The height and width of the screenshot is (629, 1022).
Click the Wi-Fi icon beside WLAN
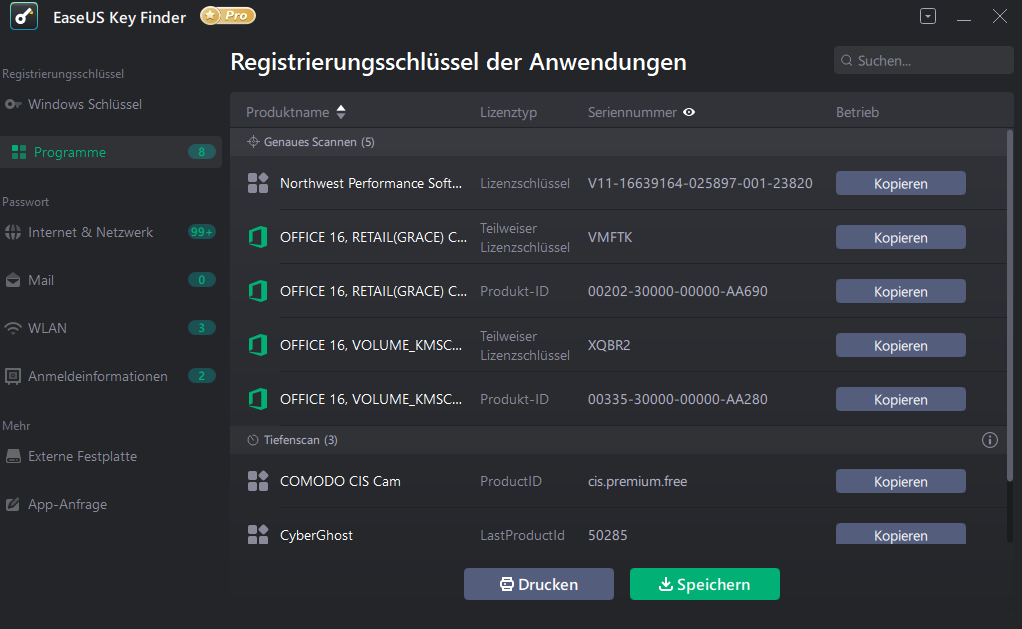tap(13, 328)
